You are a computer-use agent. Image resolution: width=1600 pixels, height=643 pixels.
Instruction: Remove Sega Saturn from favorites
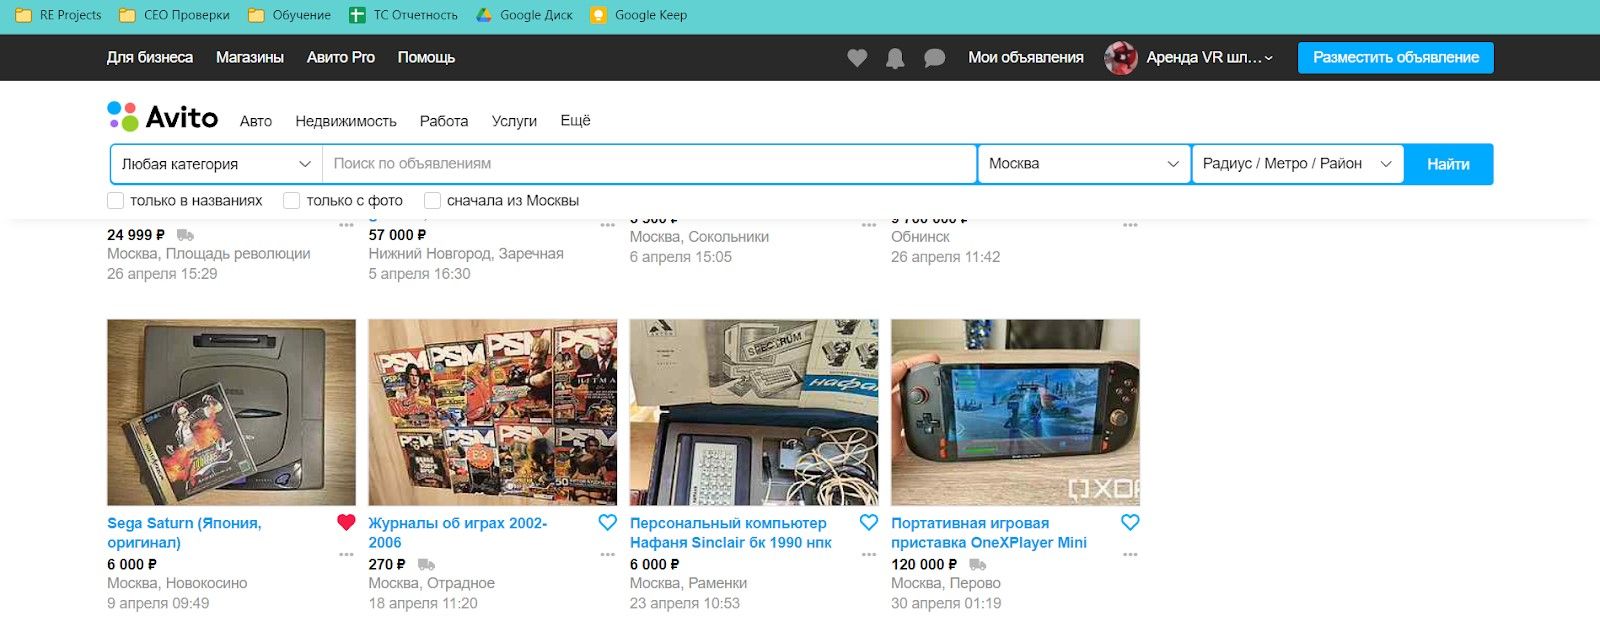346,522
